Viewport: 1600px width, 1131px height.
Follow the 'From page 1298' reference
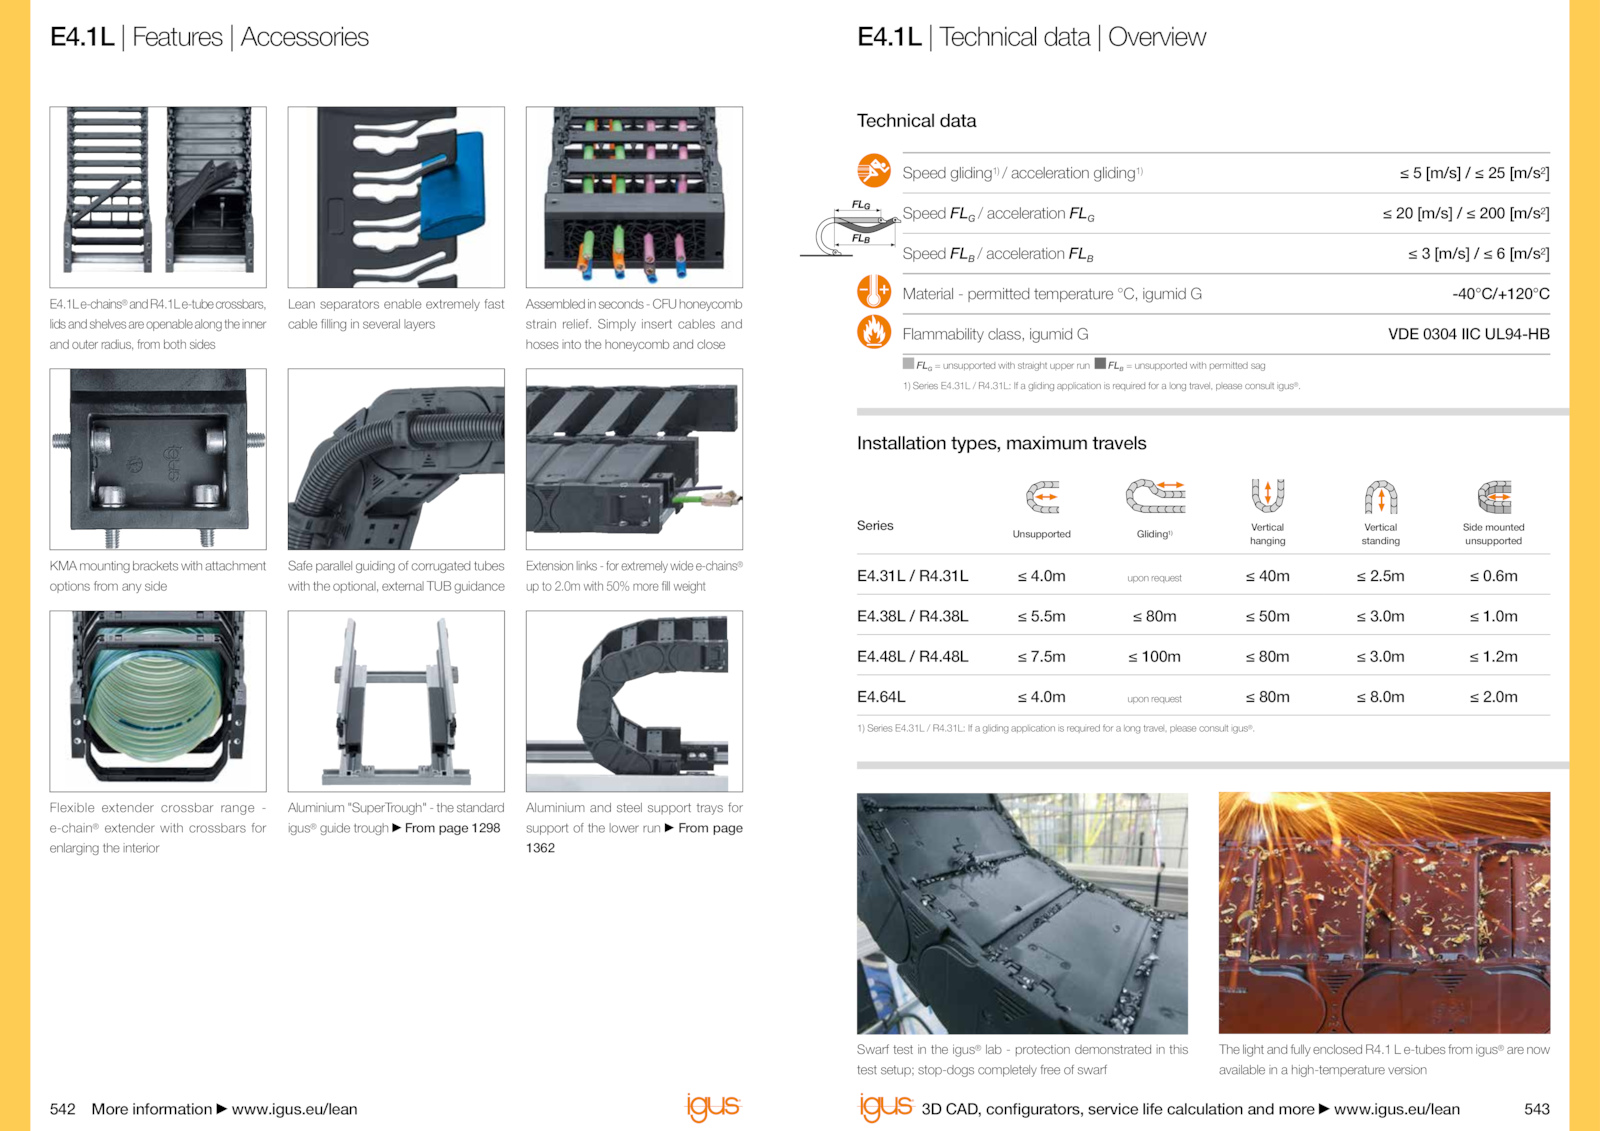tap(452, 828)
